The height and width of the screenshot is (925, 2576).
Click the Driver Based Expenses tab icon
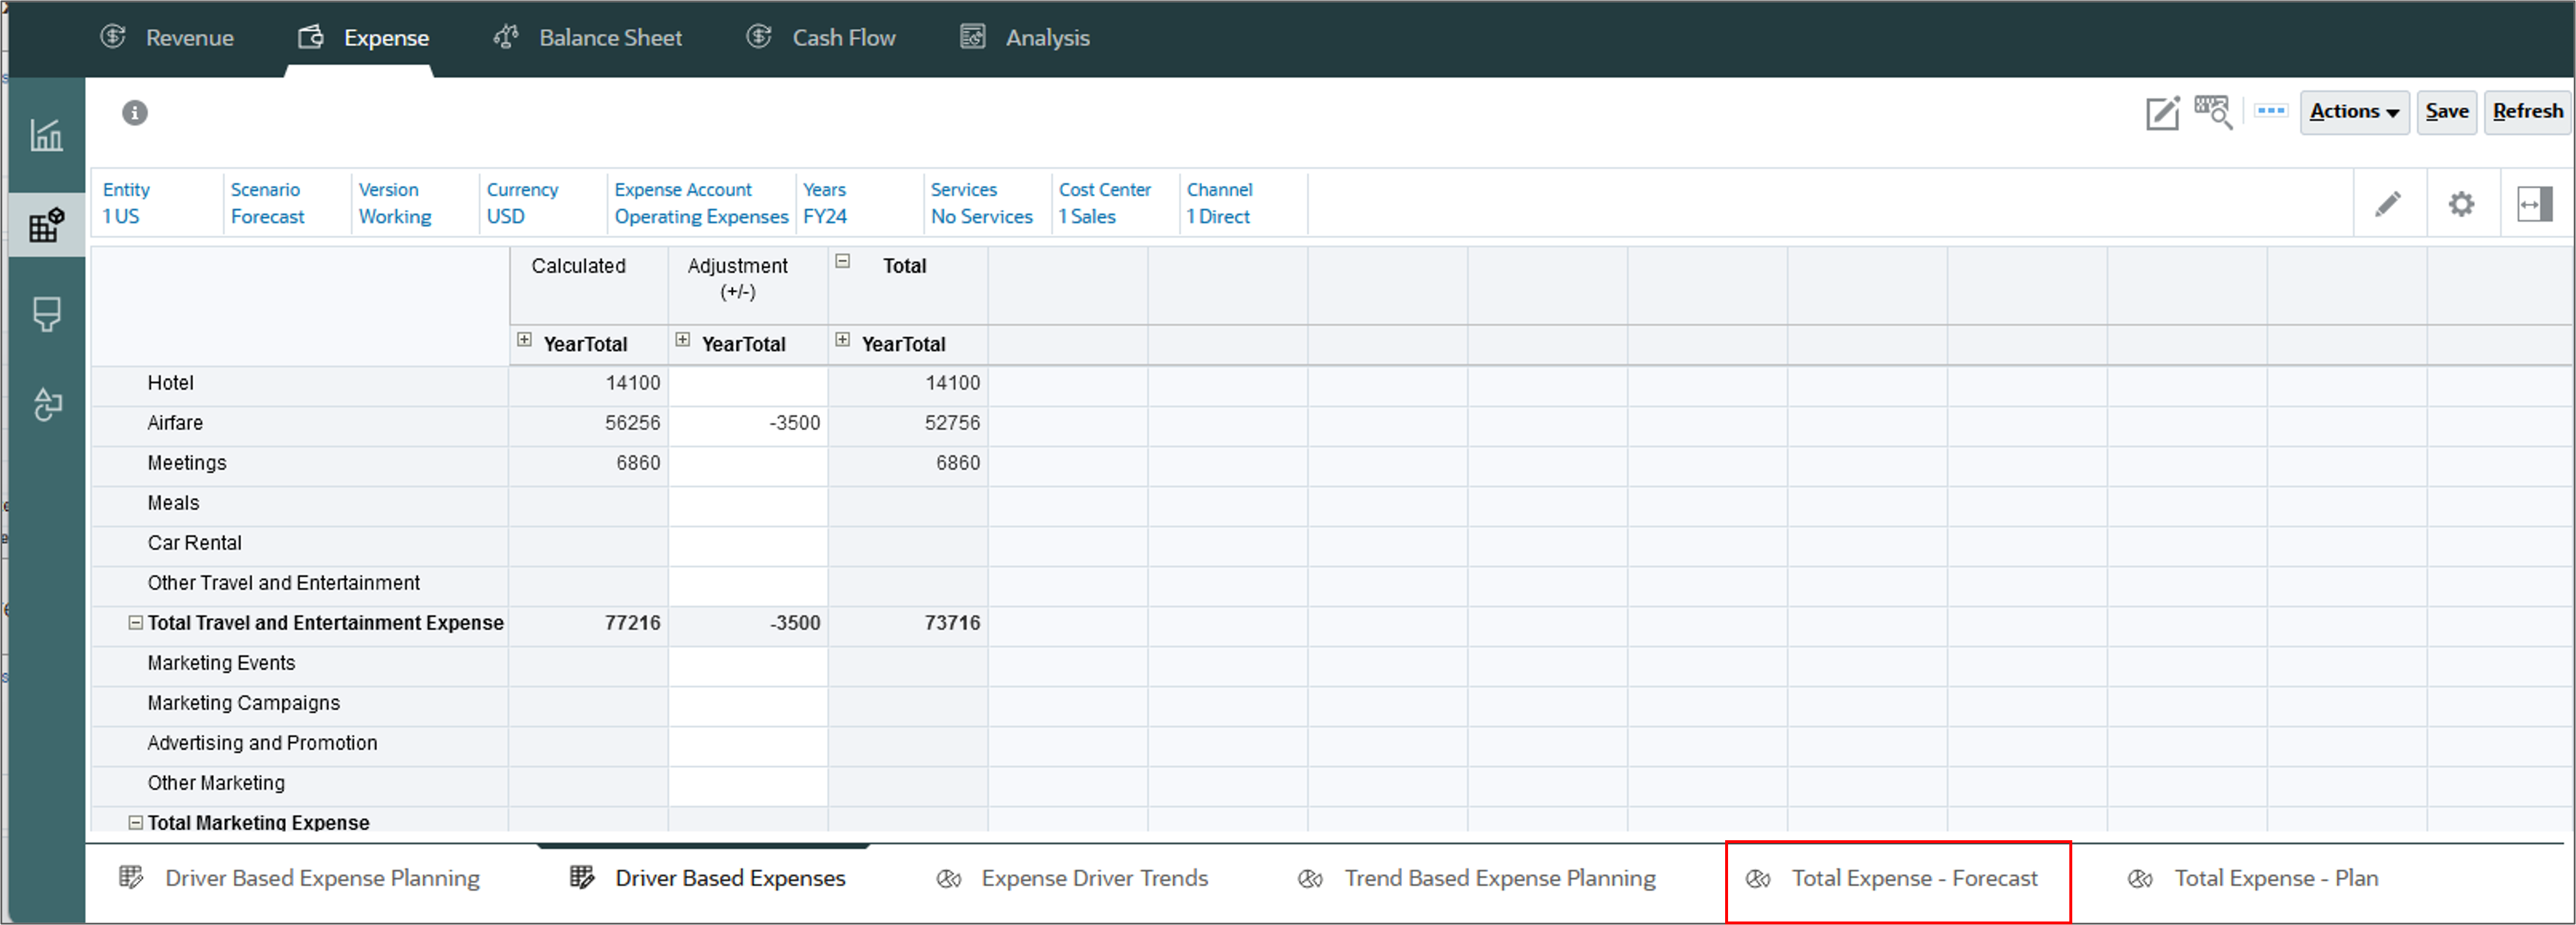(x=582, y=877)
